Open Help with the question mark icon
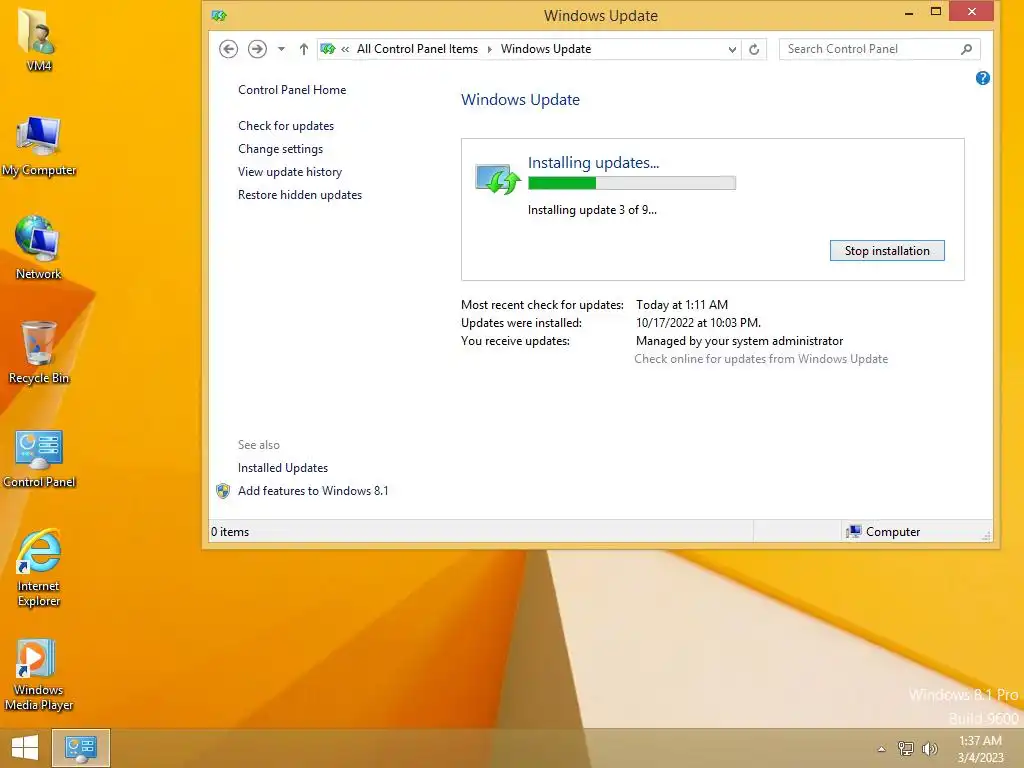 (x=982, y=78)
